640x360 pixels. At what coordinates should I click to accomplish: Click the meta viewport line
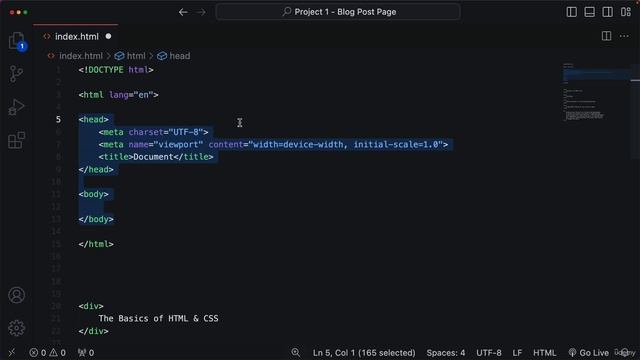tap(273, 144)
